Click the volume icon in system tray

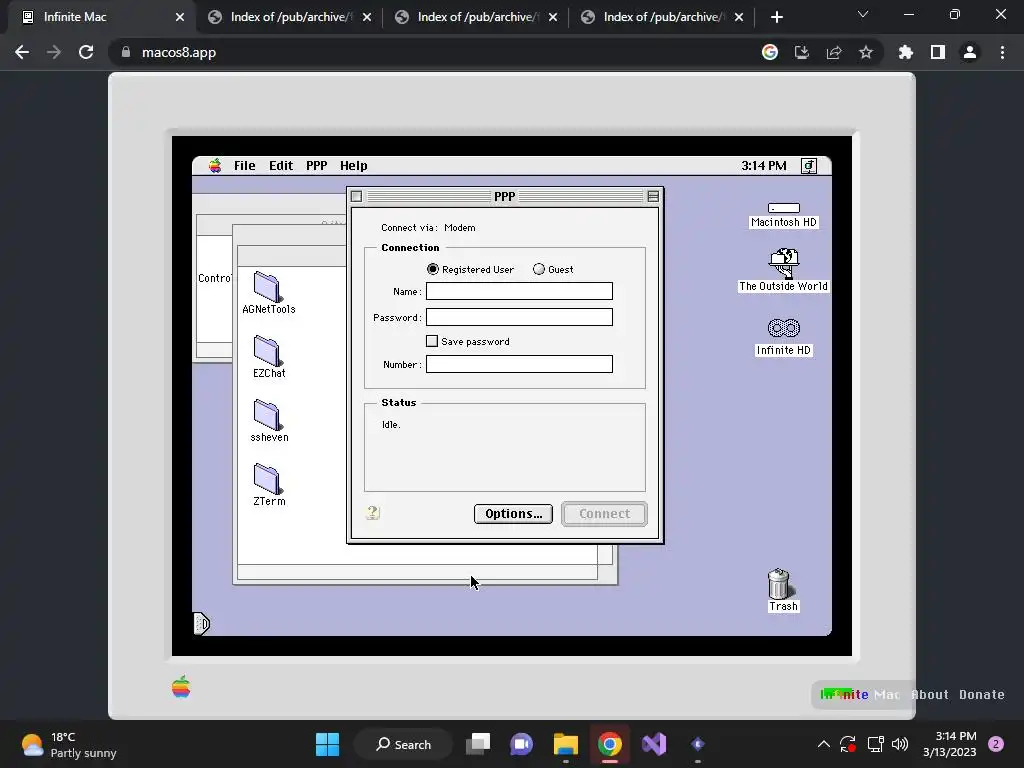coord(900,744)
